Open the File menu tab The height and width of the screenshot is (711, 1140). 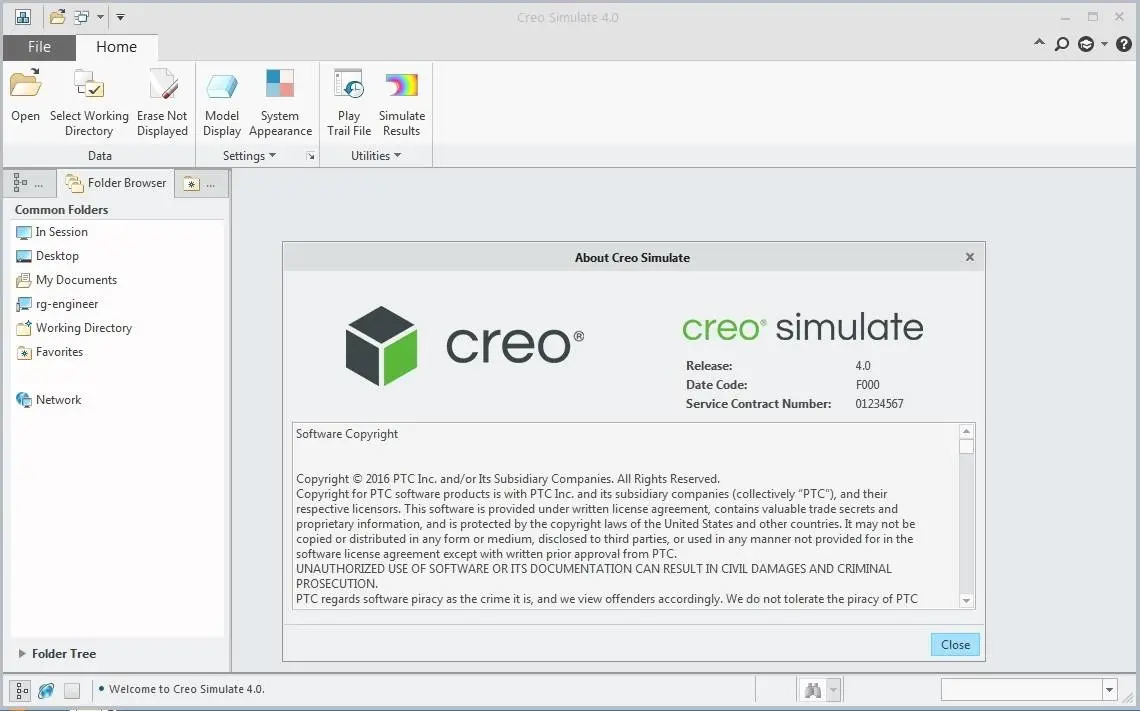click(39, 47)
